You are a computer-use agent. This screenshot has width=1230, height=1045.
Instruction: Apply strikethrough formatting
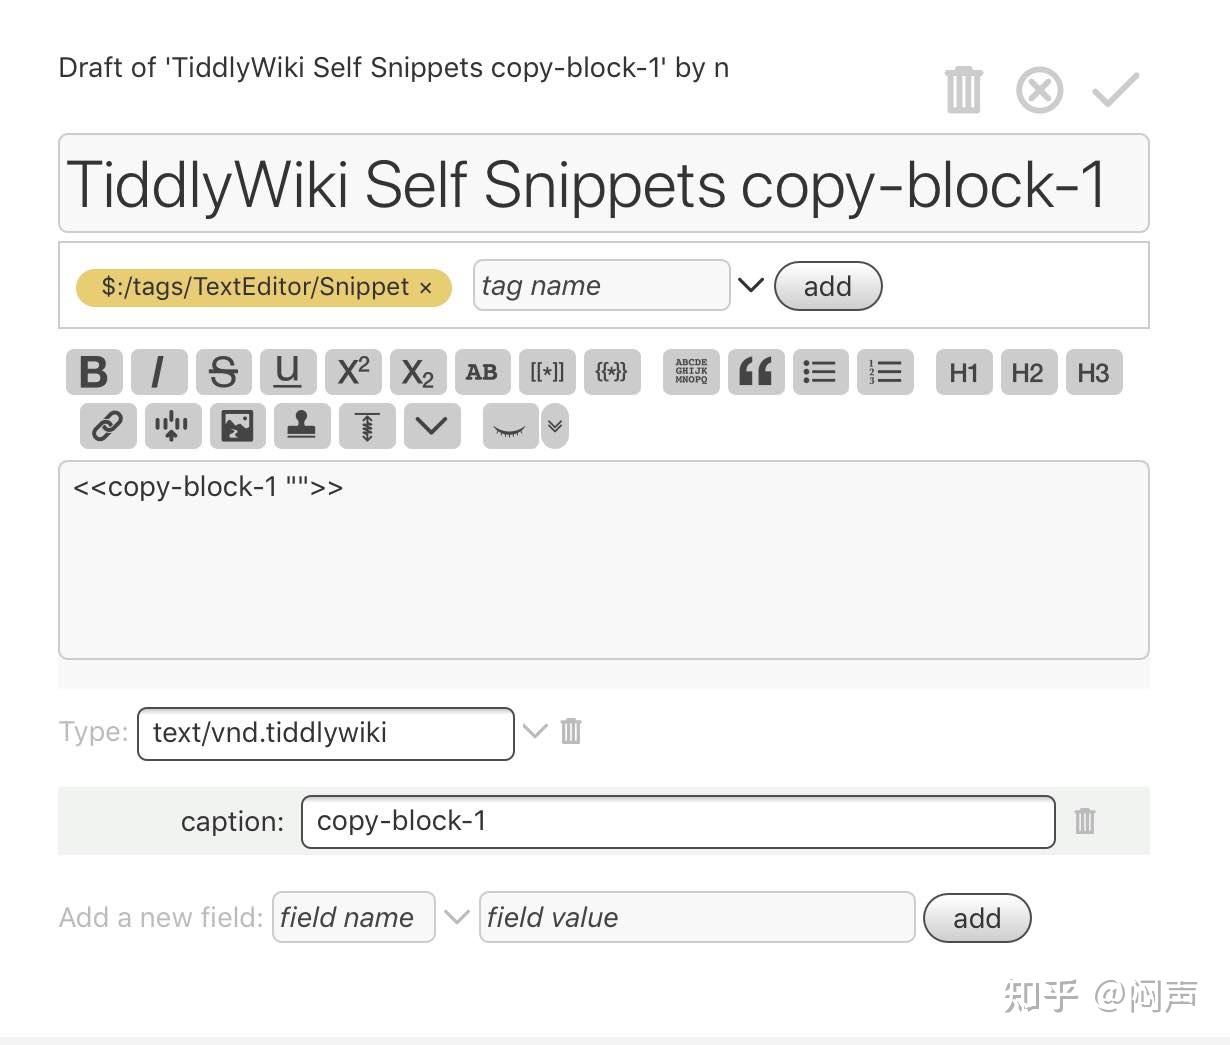click(x=223, y=373)
